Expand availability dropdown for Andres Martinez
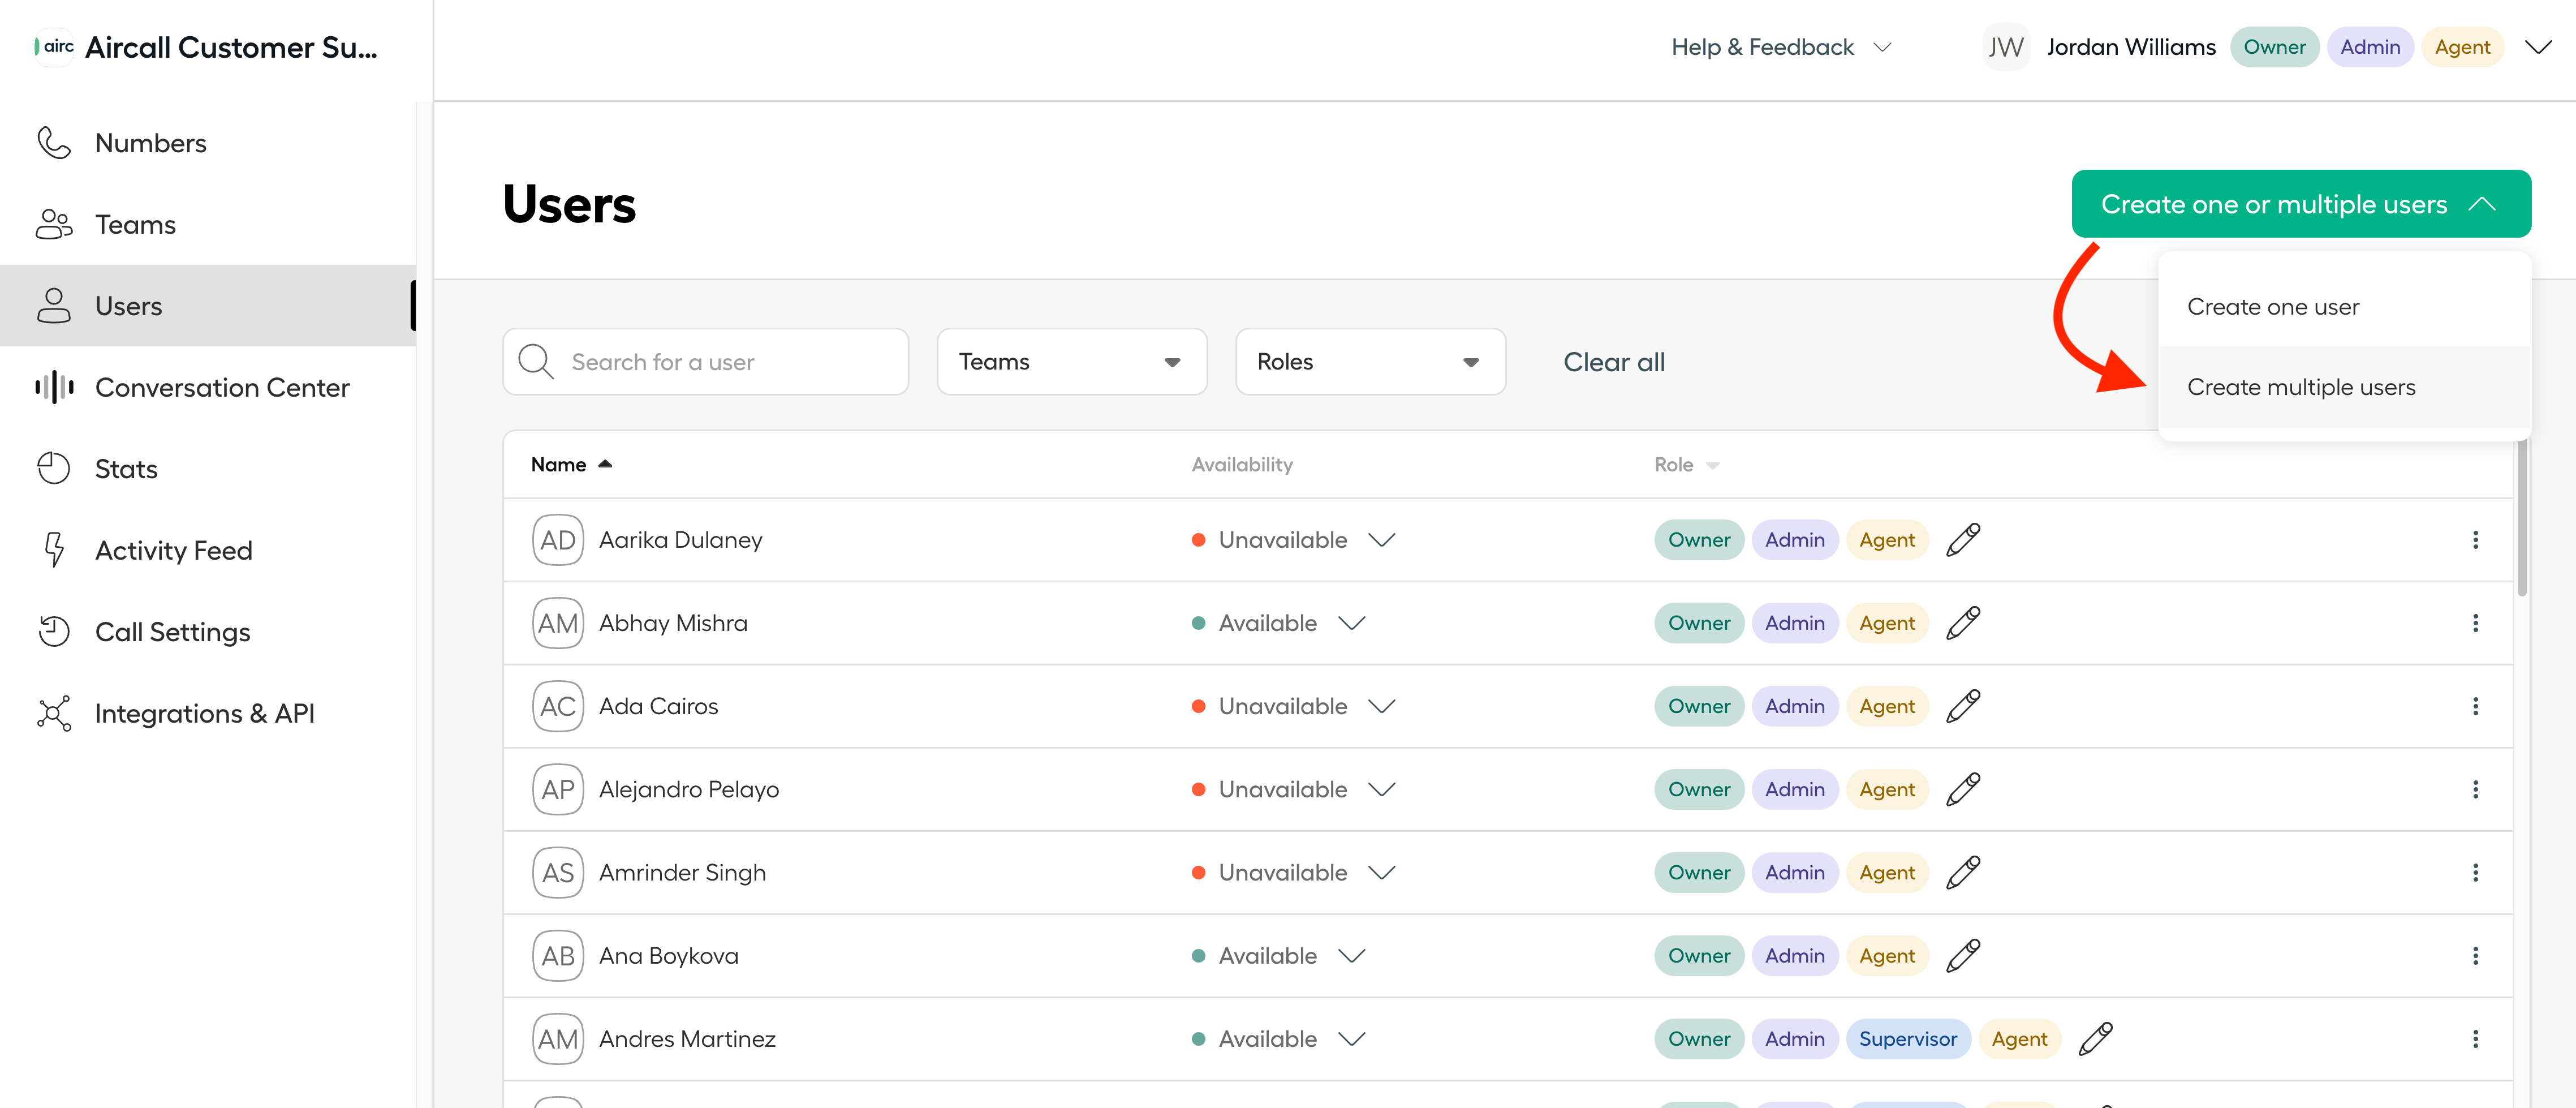Image resolution: width=2576 pixels, height=1108 pixels. click(1352, 1039)
